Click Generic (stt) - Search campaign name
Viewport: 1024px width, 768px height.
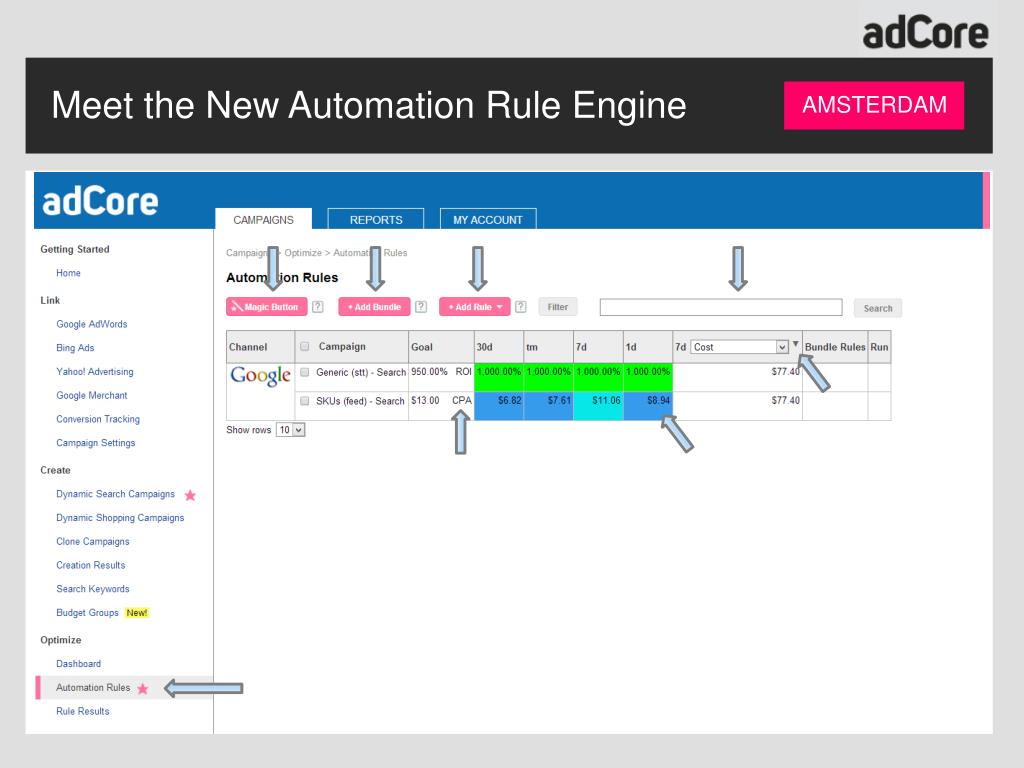360,372
